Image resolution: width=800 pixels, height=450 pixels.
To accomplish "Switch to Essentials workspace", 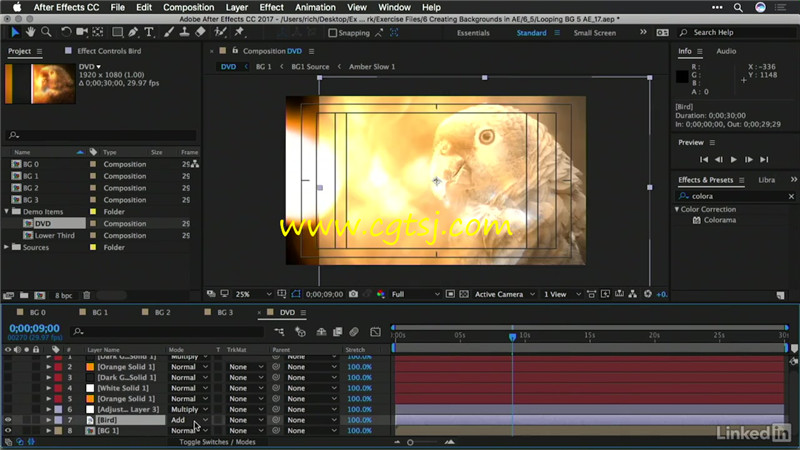I will 473,33.
